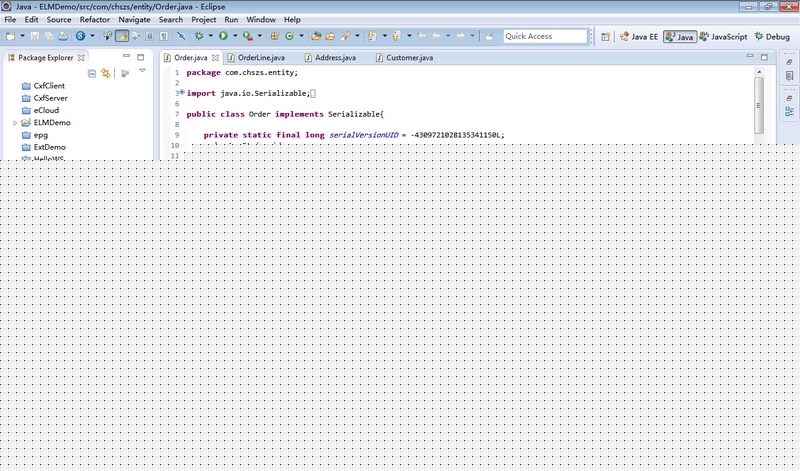
Task: Click Collapse All in Package Explorer
Action: pos(92,73)
